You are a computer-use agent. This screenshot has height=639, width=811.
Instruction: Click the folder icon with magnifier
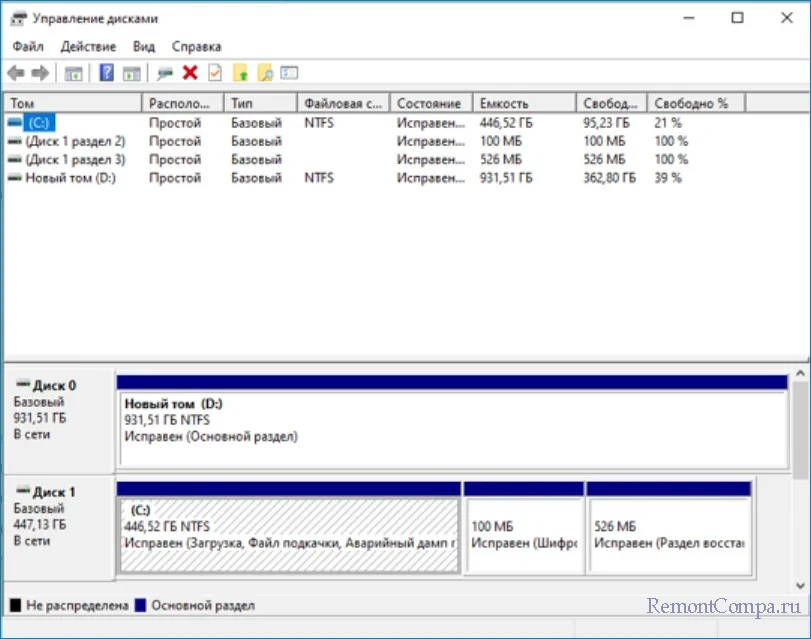tap(265, 73)
